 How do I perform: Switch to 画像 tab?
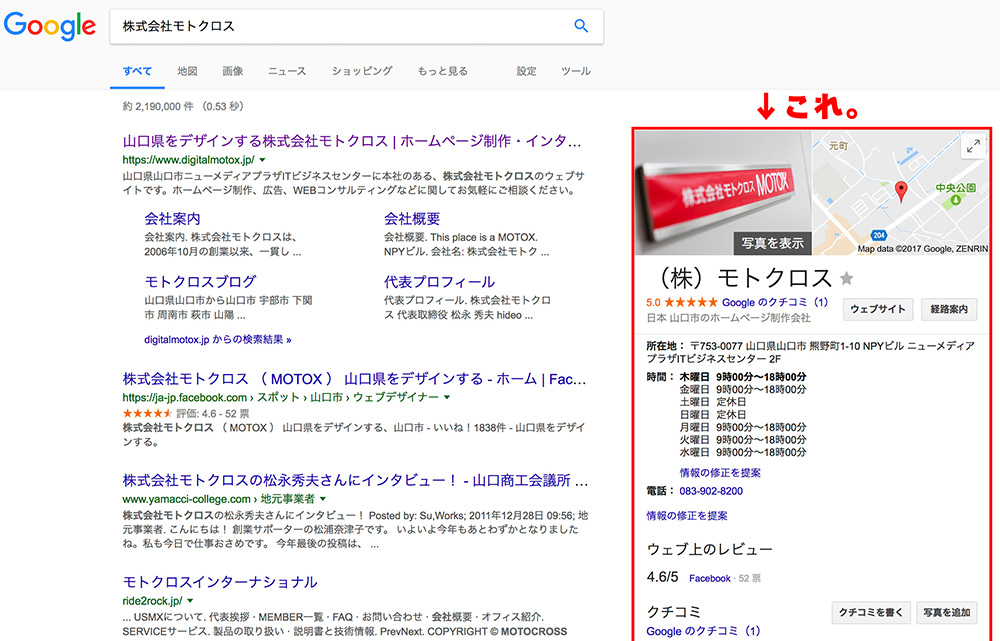click(232, 71)
